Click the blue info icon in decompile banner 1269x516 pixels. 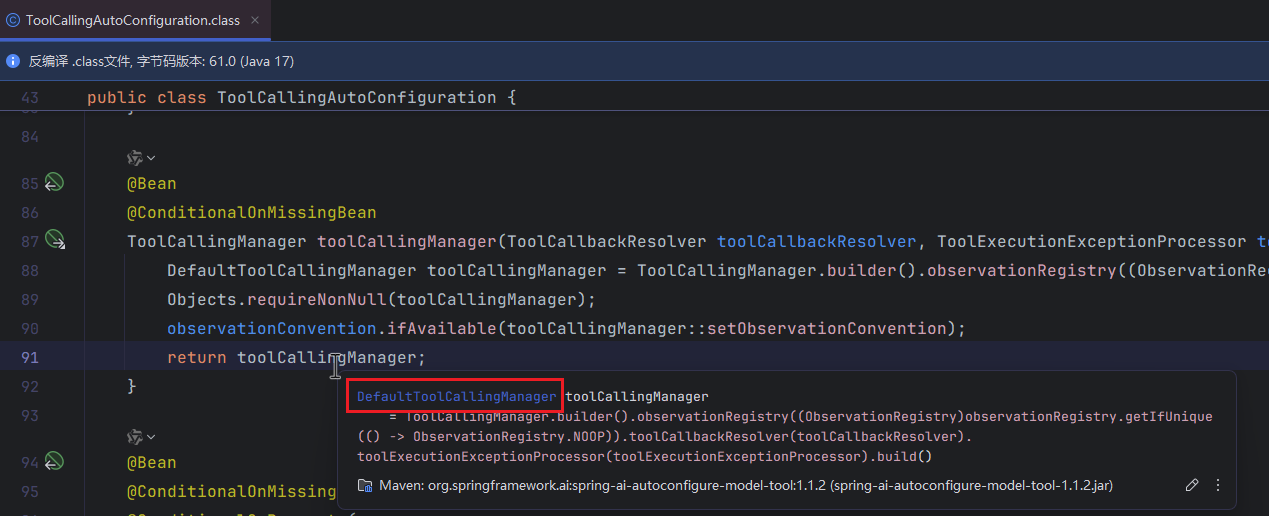[13, 61]
